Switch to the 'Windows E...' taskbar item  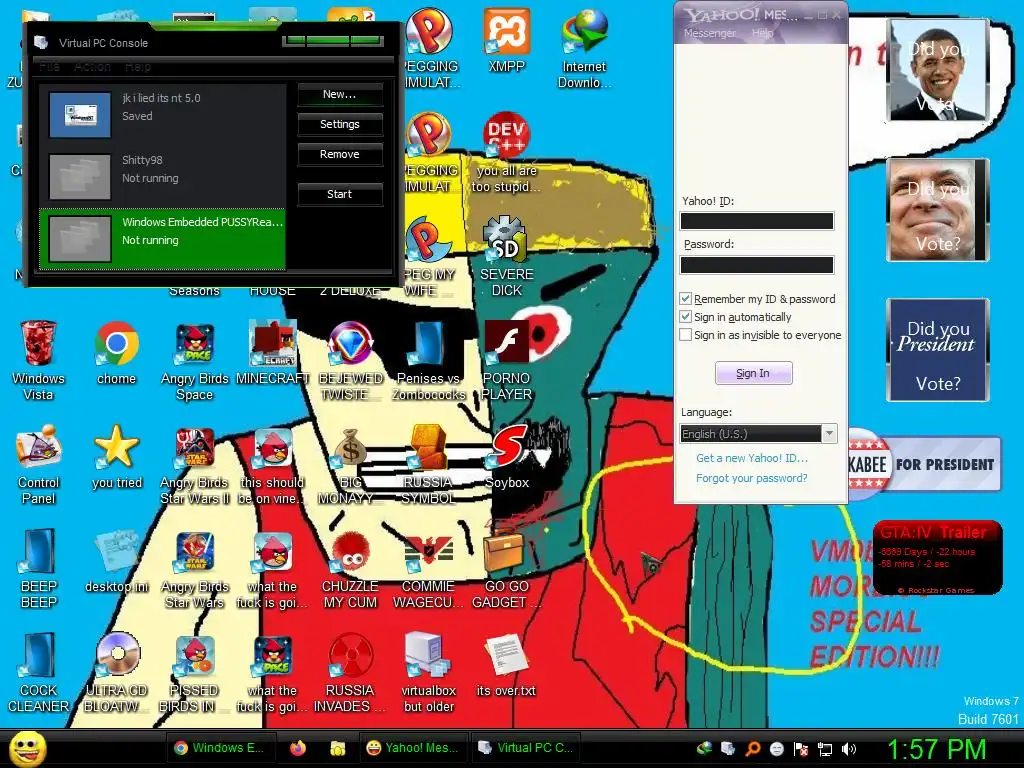(220, 748)
